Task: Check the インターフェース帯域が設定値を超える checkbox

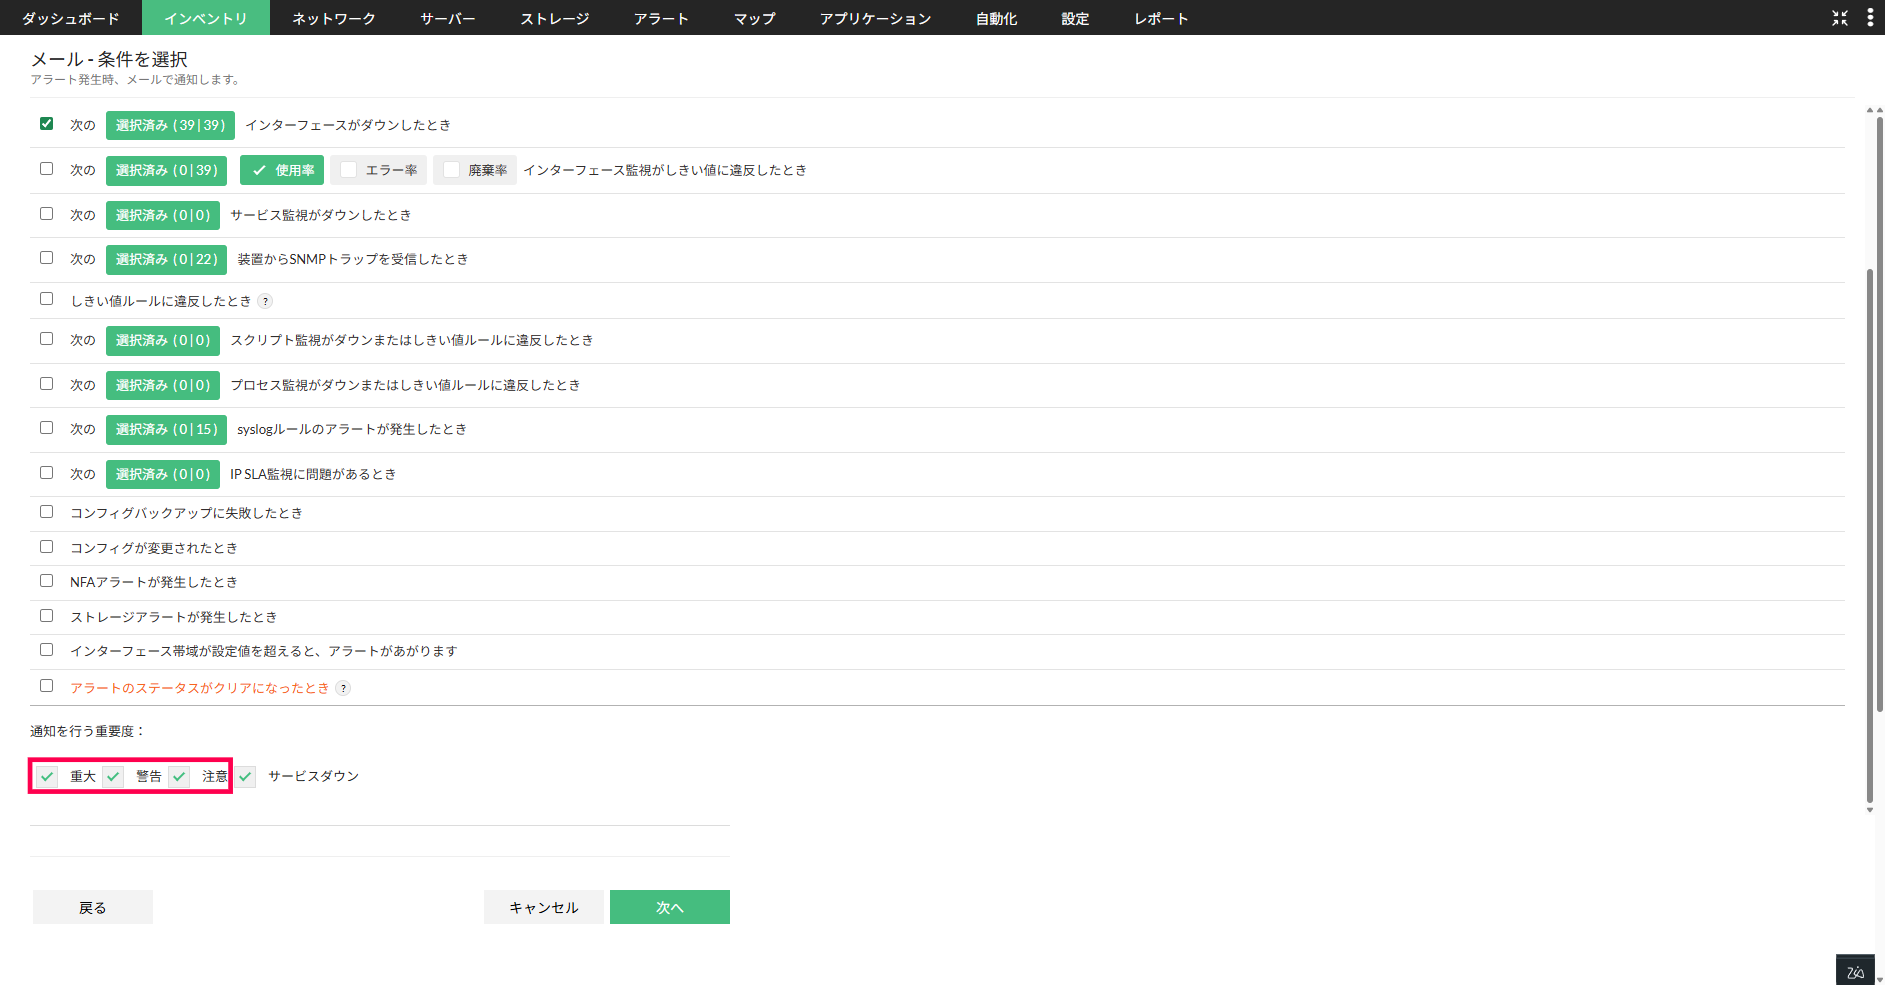Action: 46,650
